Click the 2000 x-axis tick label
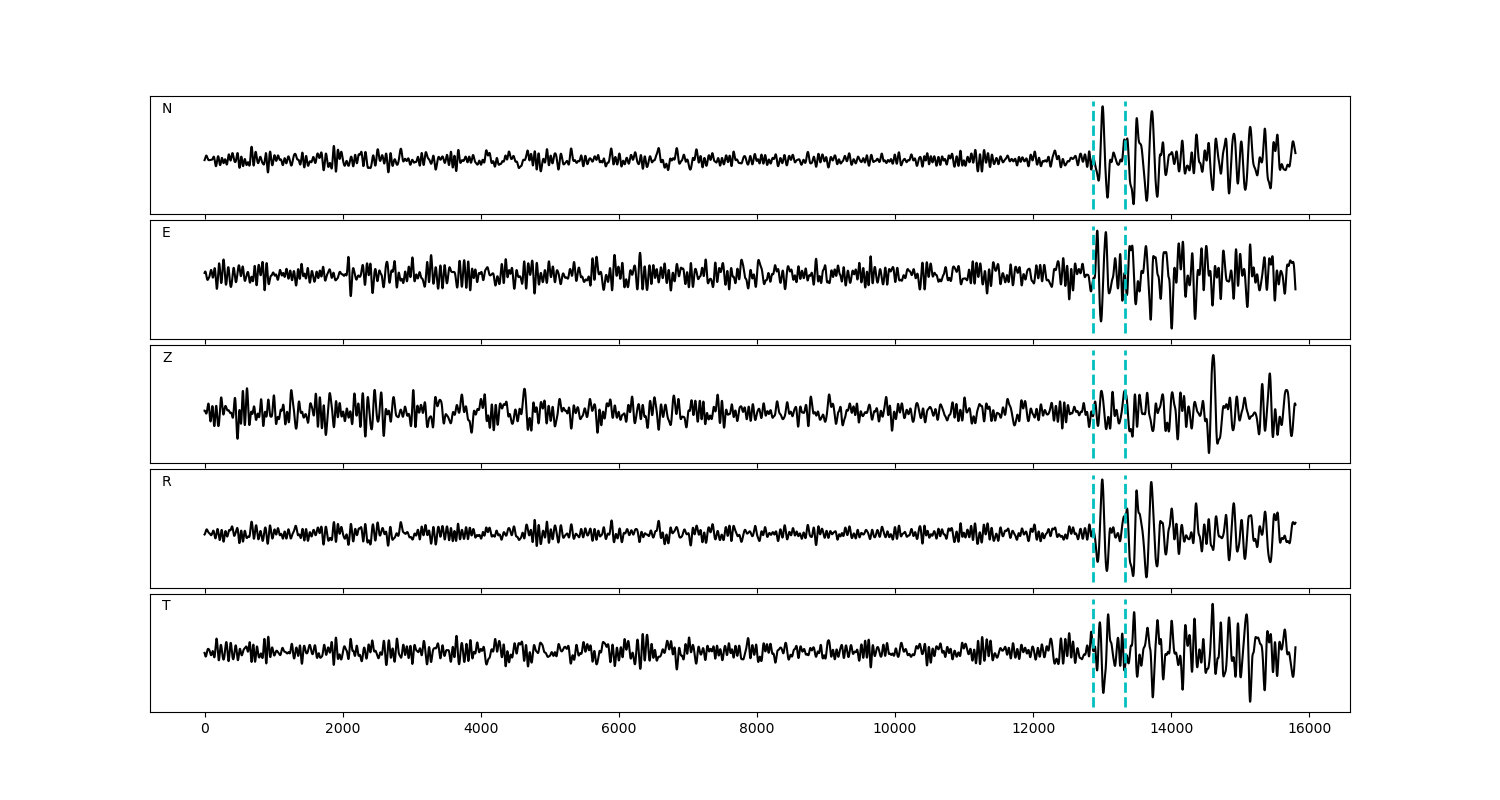Image resolution: width=1500 pixels, height=800 pixels. click(343, 730)
